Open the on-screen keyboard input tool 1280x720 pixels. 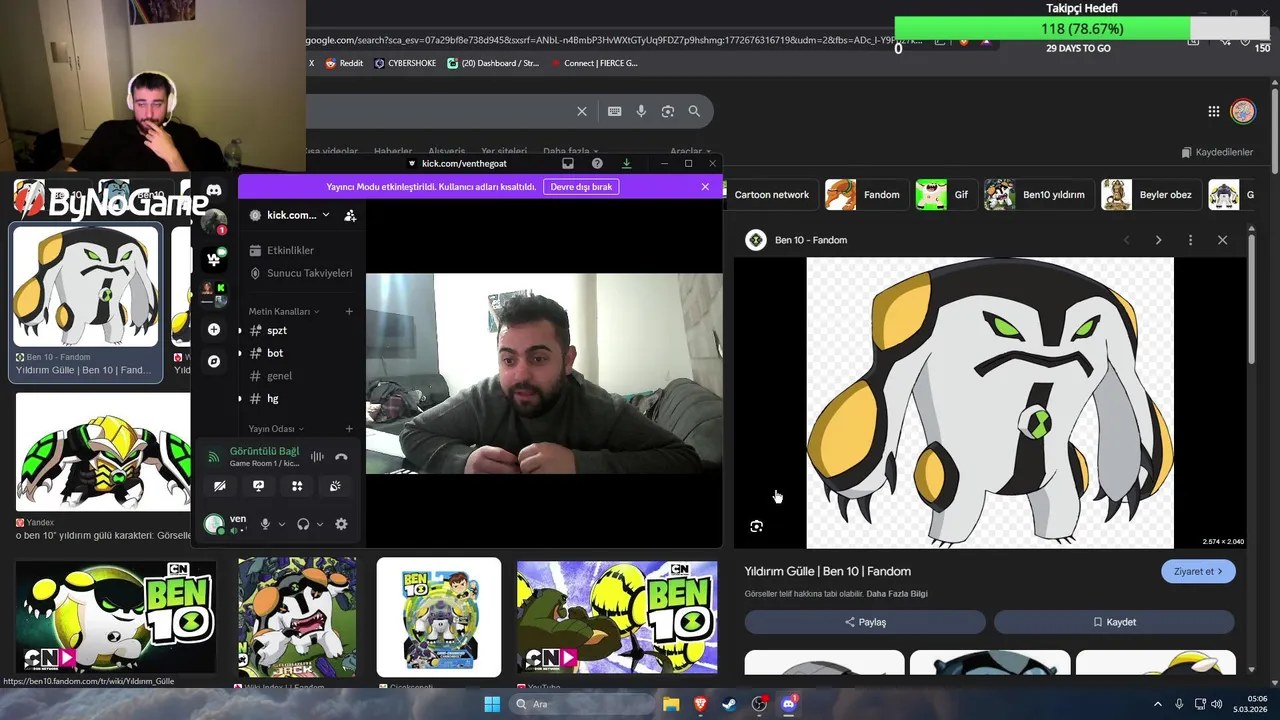[x=614, y=111]
